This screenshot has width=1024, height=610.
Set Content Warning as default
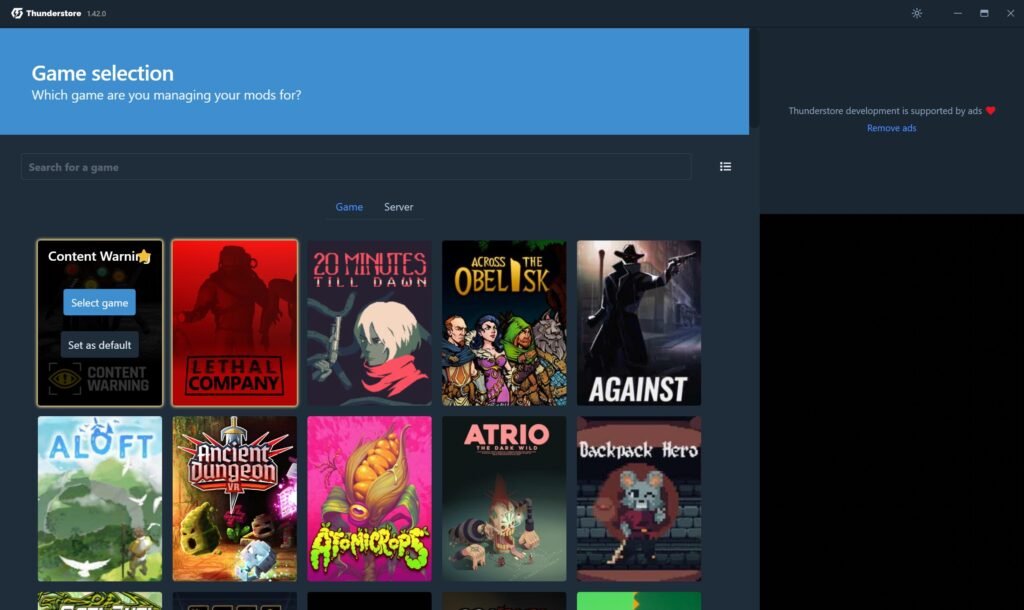click(x=99, y=345)
